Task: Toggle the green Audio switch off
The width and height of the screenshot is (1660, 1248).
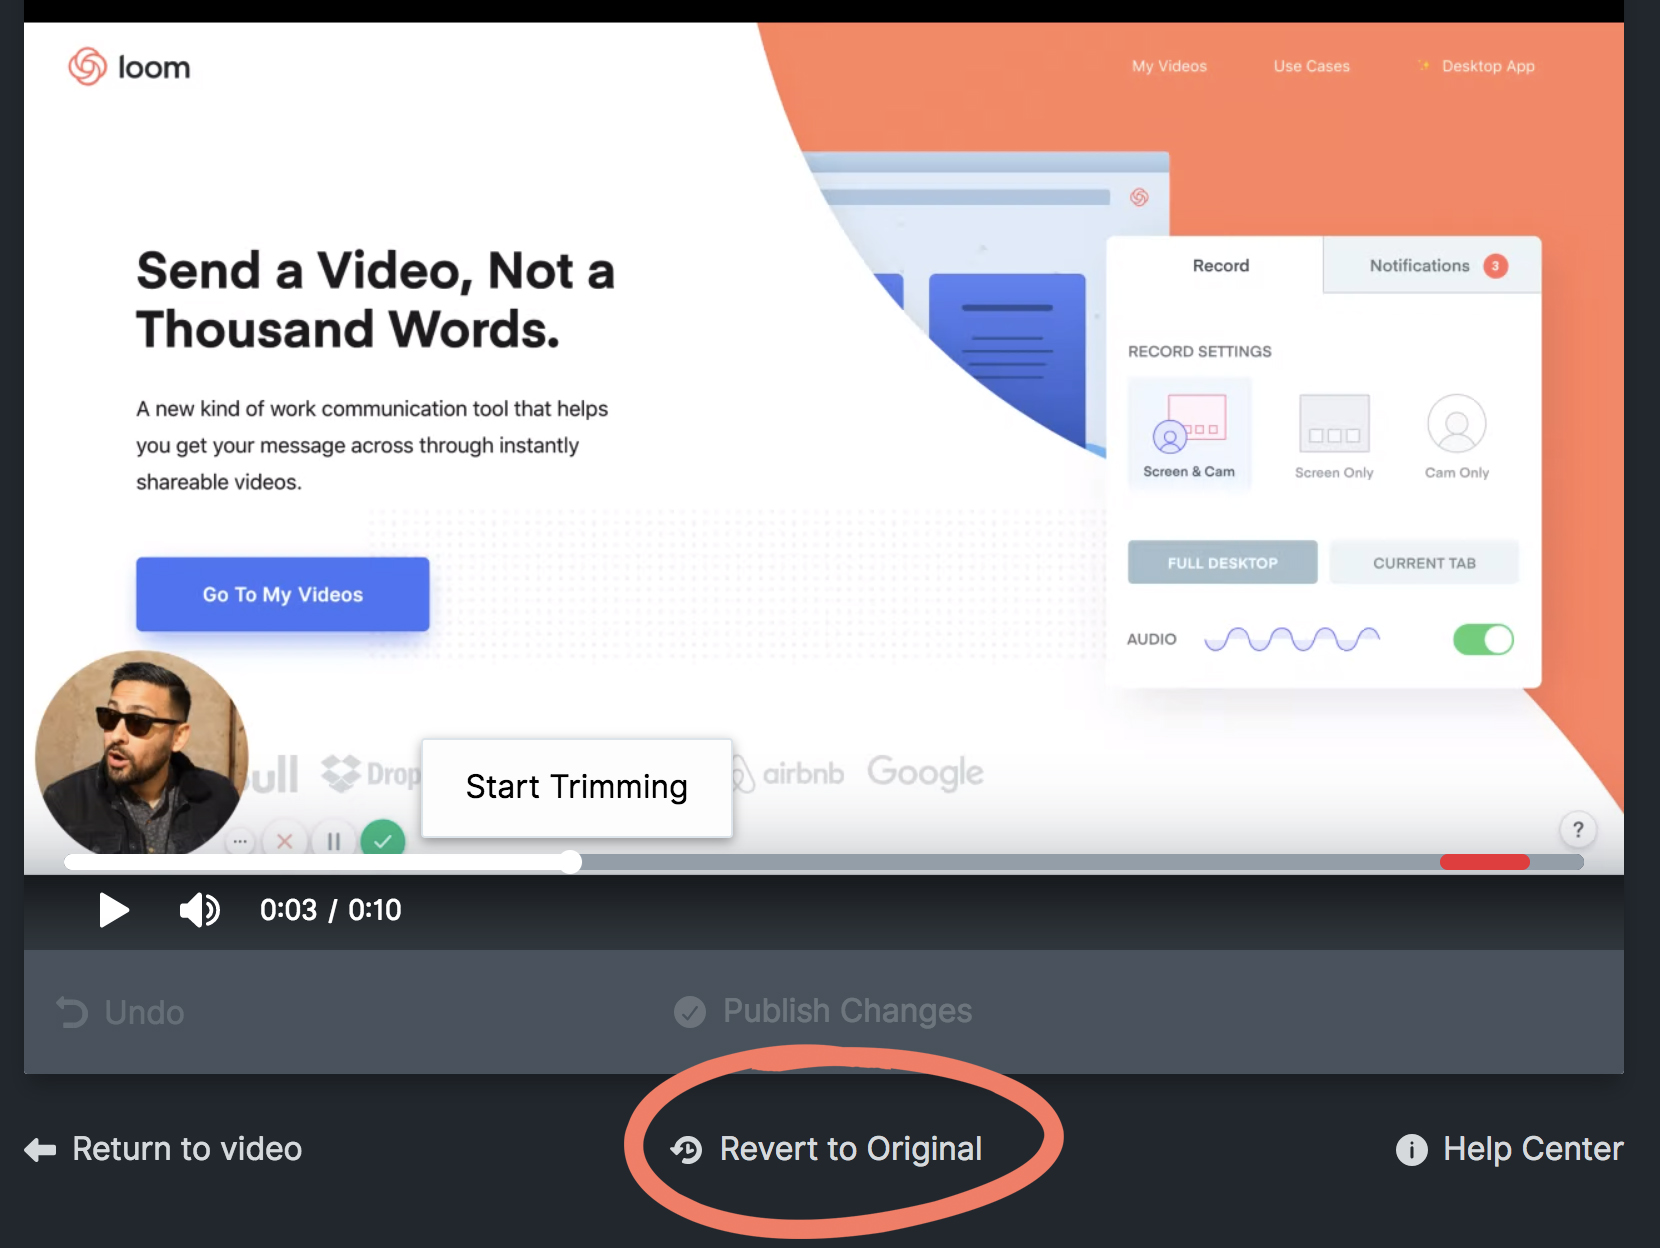Action: tap(1483, 639)
